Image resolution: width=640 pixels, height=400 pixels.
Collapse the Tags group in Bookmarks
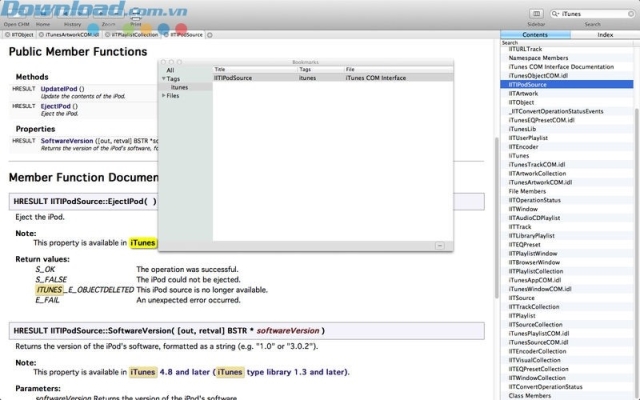[164, 78]
